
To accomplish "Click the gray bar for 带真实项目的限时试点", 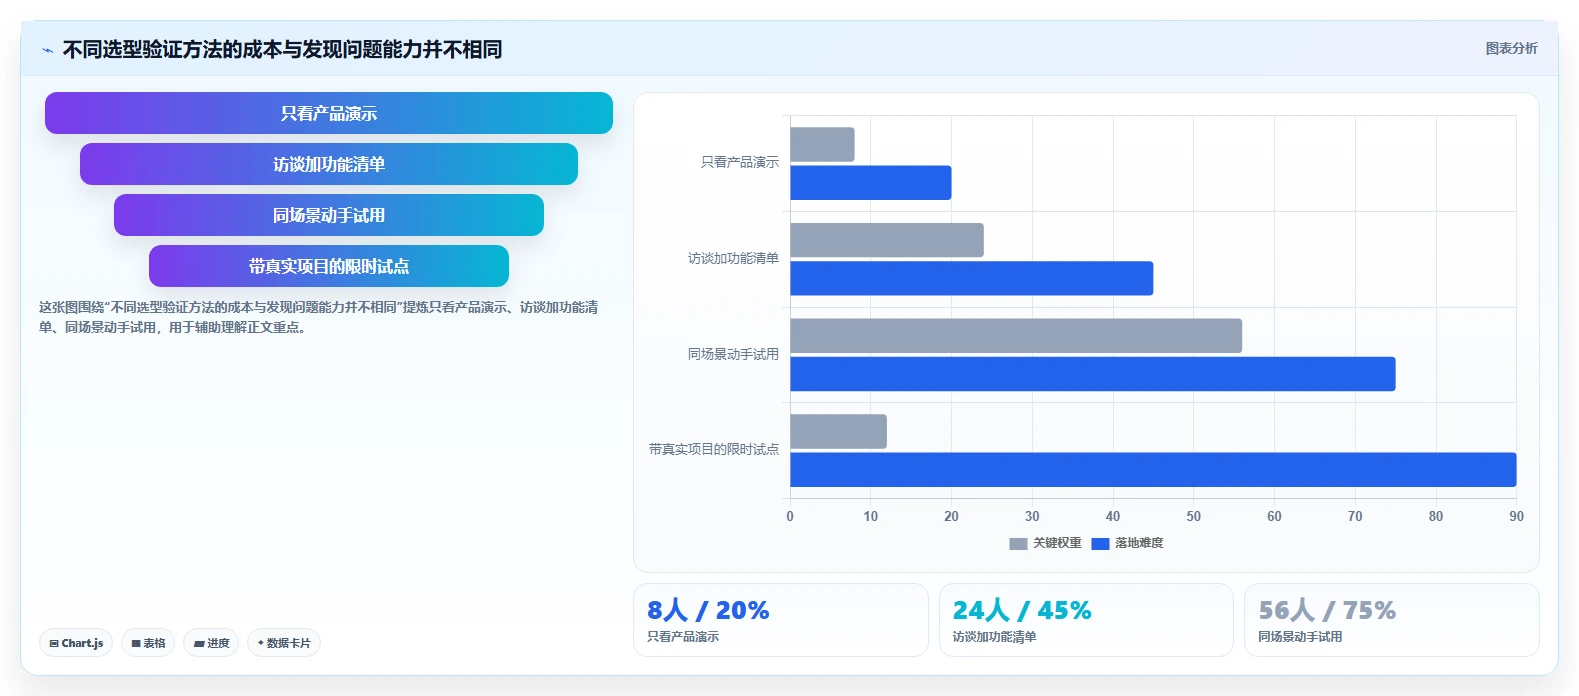I will tap(838, 431).
